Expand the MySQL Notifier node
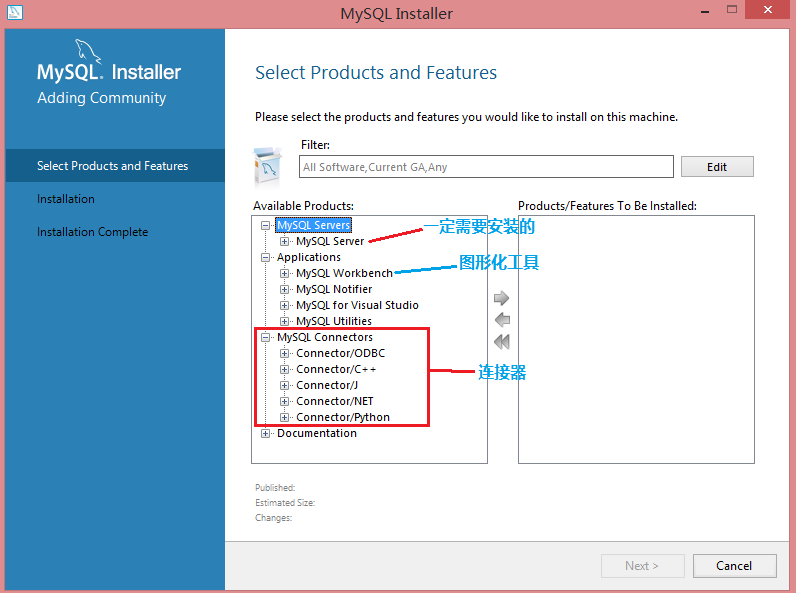Viewport: 796px width, 593px height. click(x=284, y=289)
